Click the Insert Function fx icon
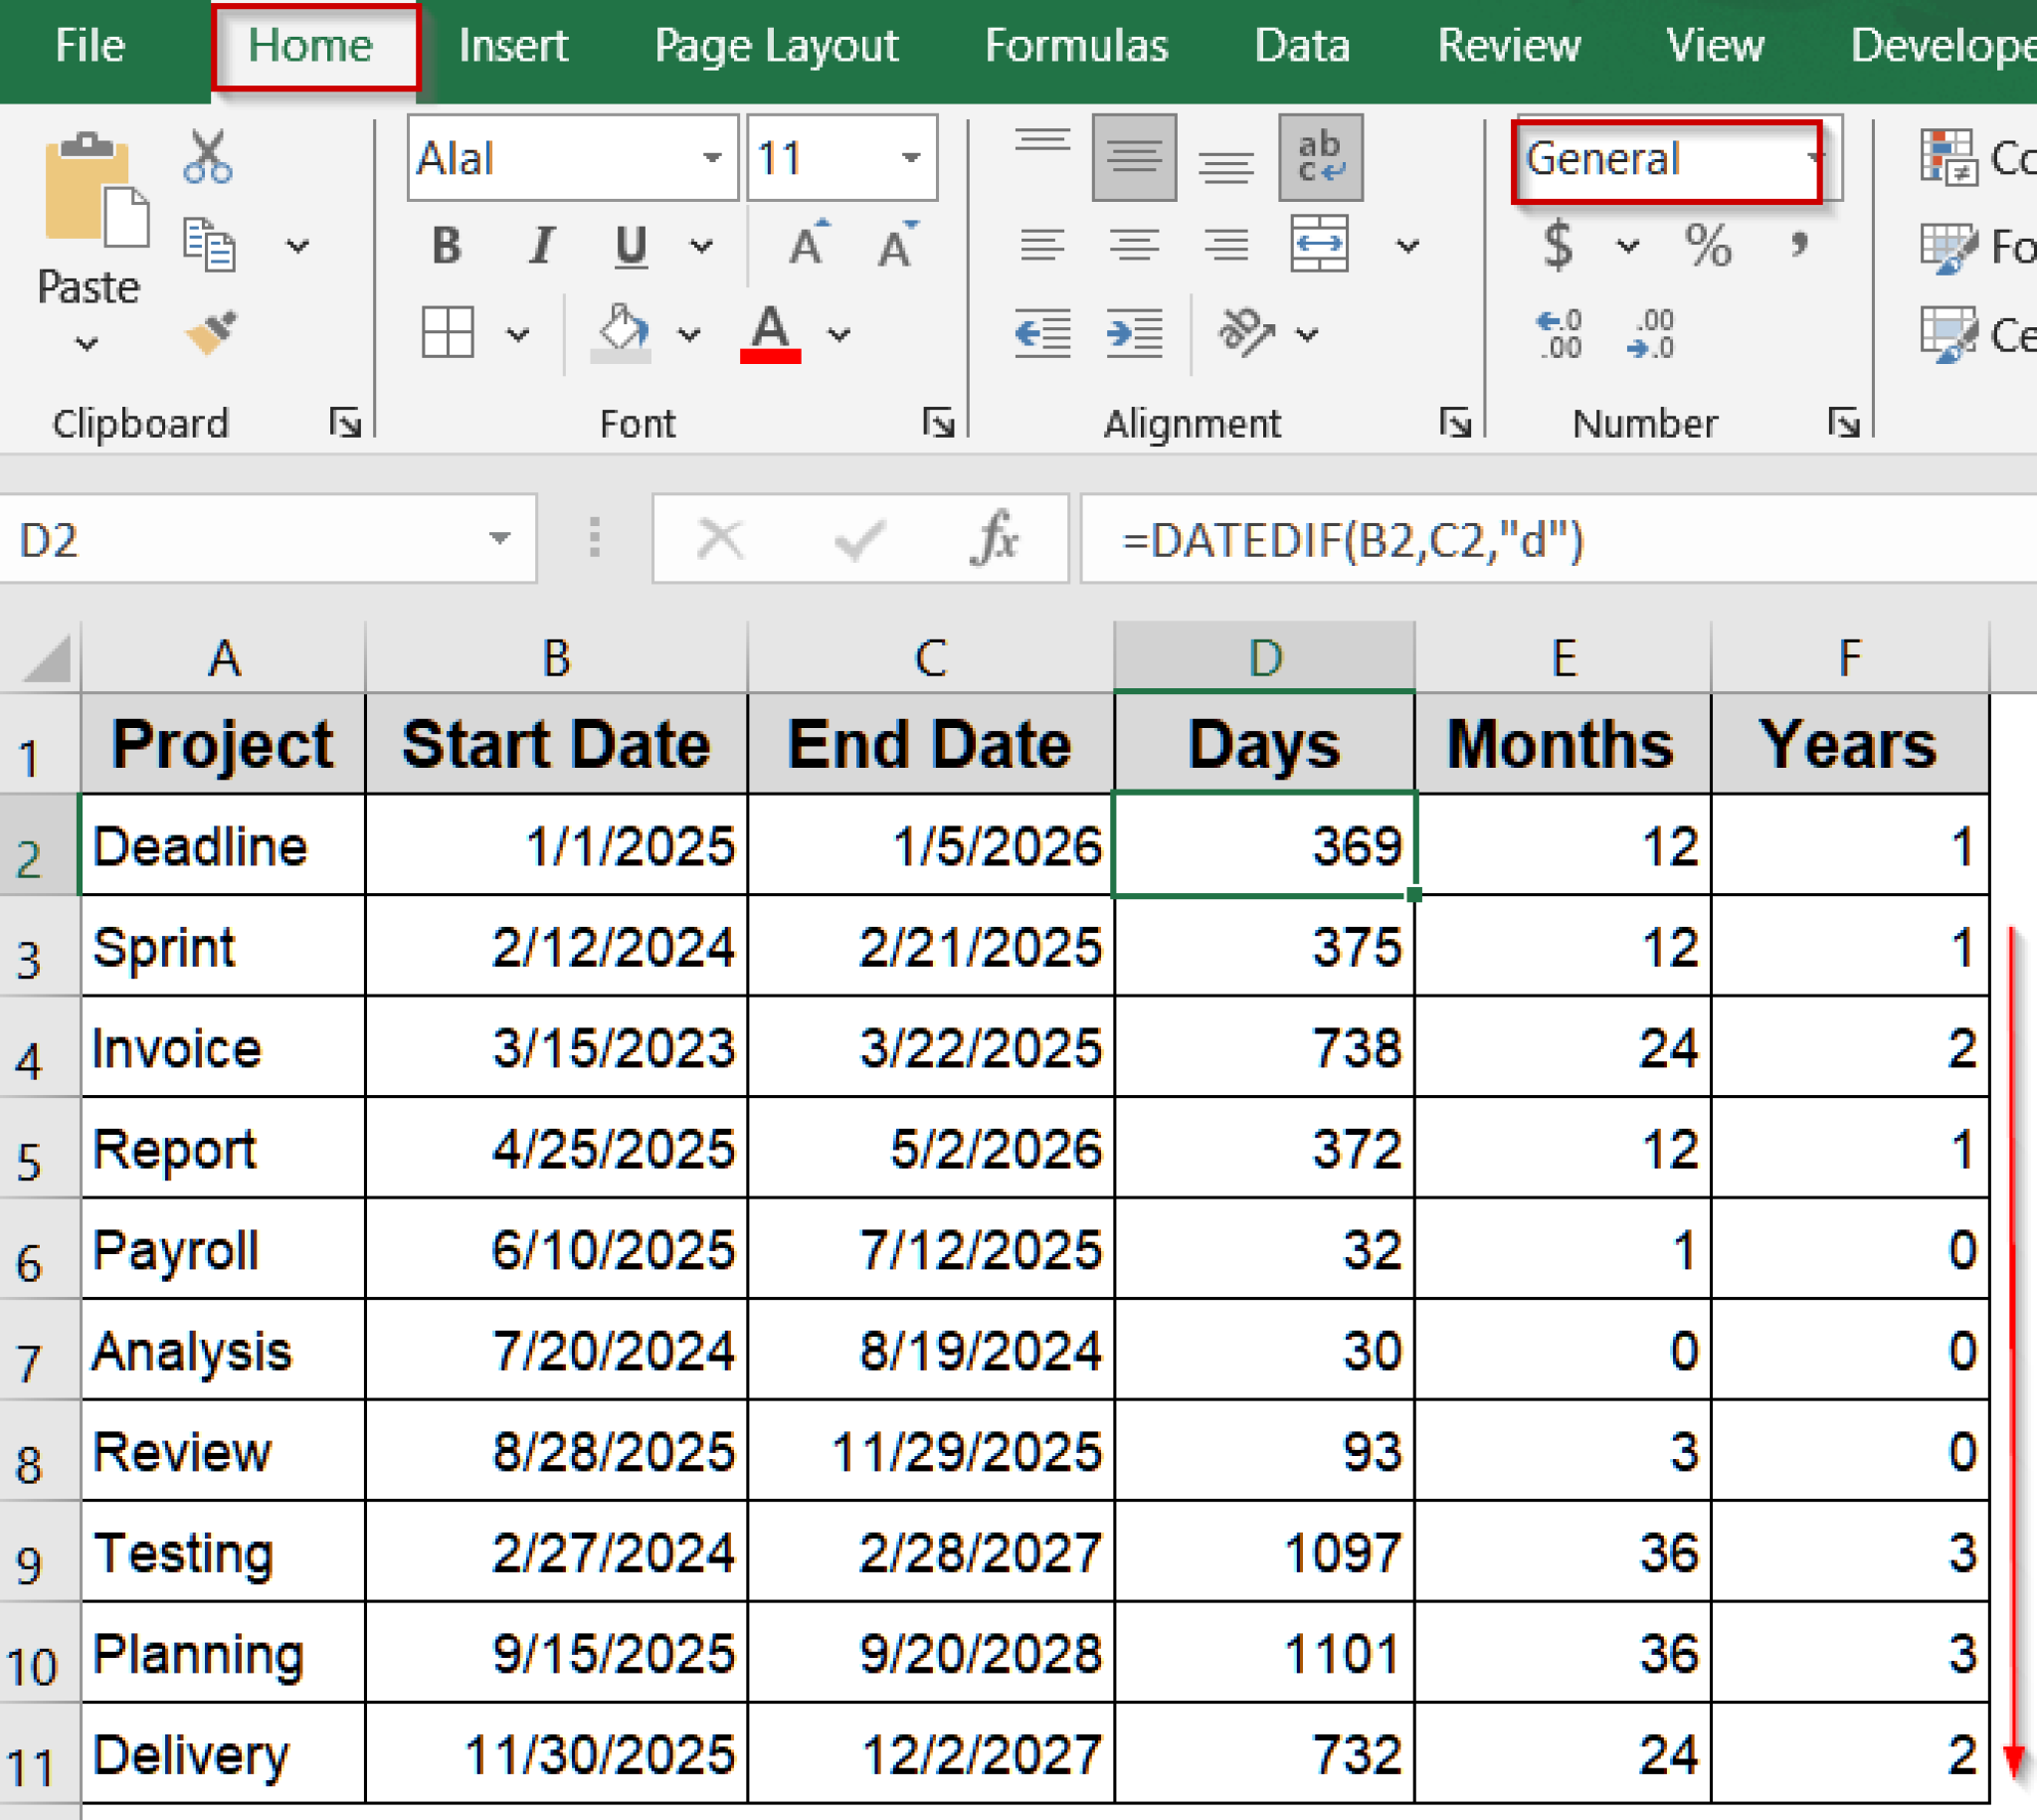 coord(994,539)
